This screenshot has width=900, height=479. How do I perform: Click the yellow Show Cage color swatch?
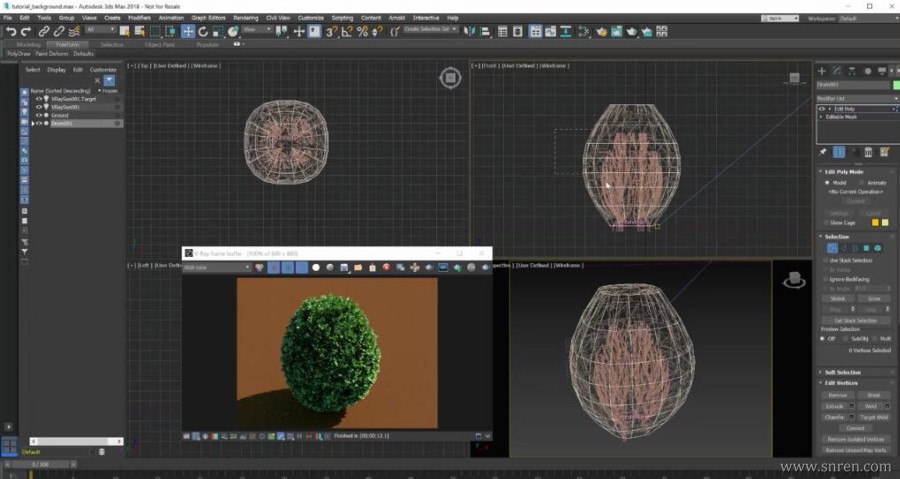click(874, 222)
